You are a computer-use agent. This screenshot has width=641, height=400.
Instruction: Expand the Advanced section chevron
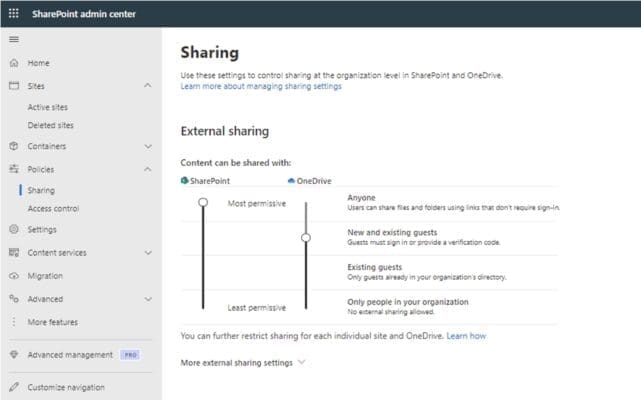click(148, 299)
